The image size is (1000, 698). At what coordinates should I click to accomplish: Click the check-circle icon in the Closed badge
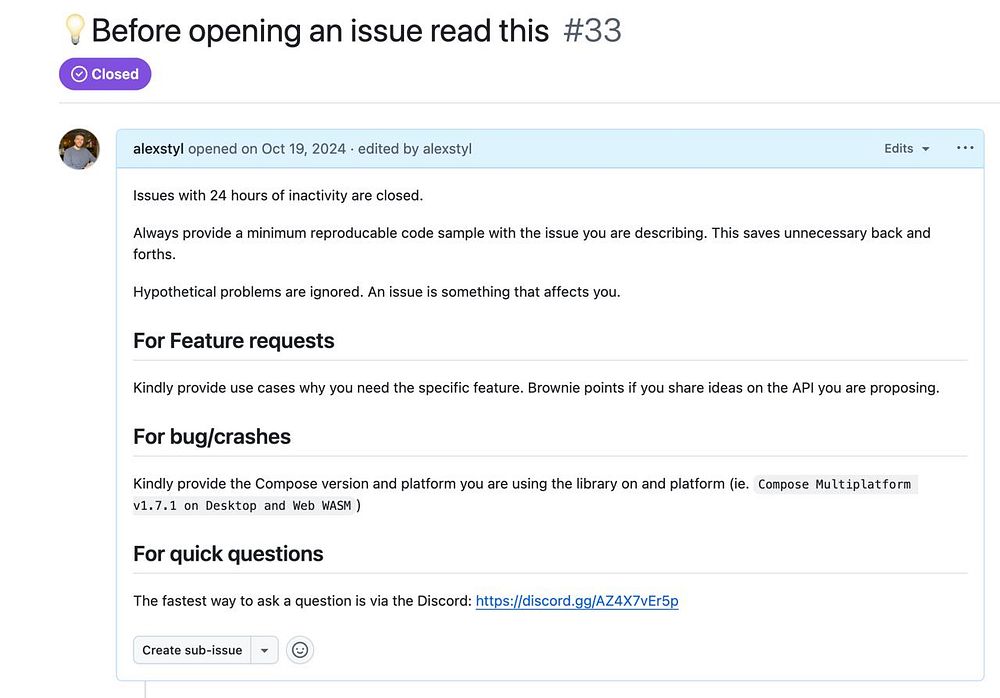pos(79,74)
